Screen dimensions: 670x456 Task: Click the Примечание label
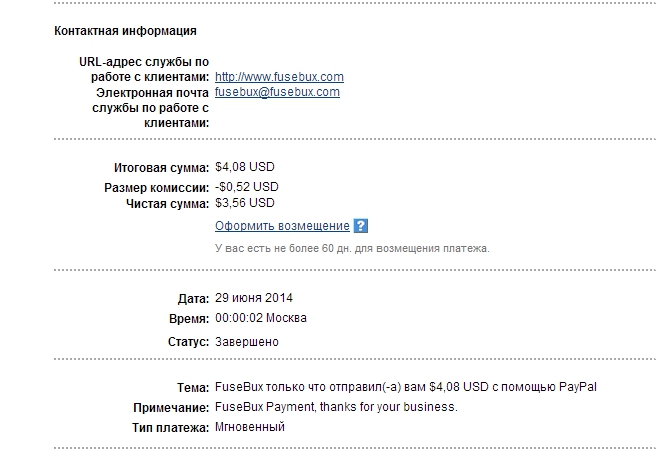tap(170, 408)
